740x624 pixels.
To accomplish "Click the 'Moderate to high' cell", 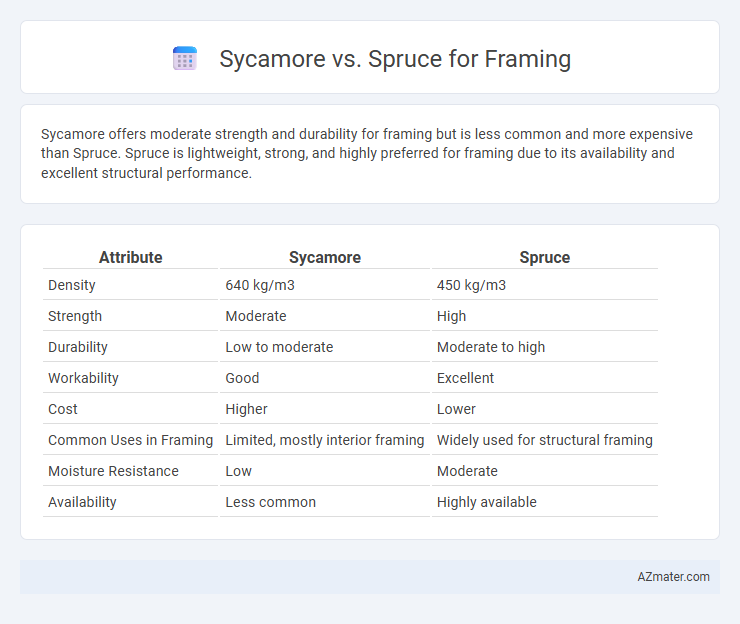I will click(491, 347).
